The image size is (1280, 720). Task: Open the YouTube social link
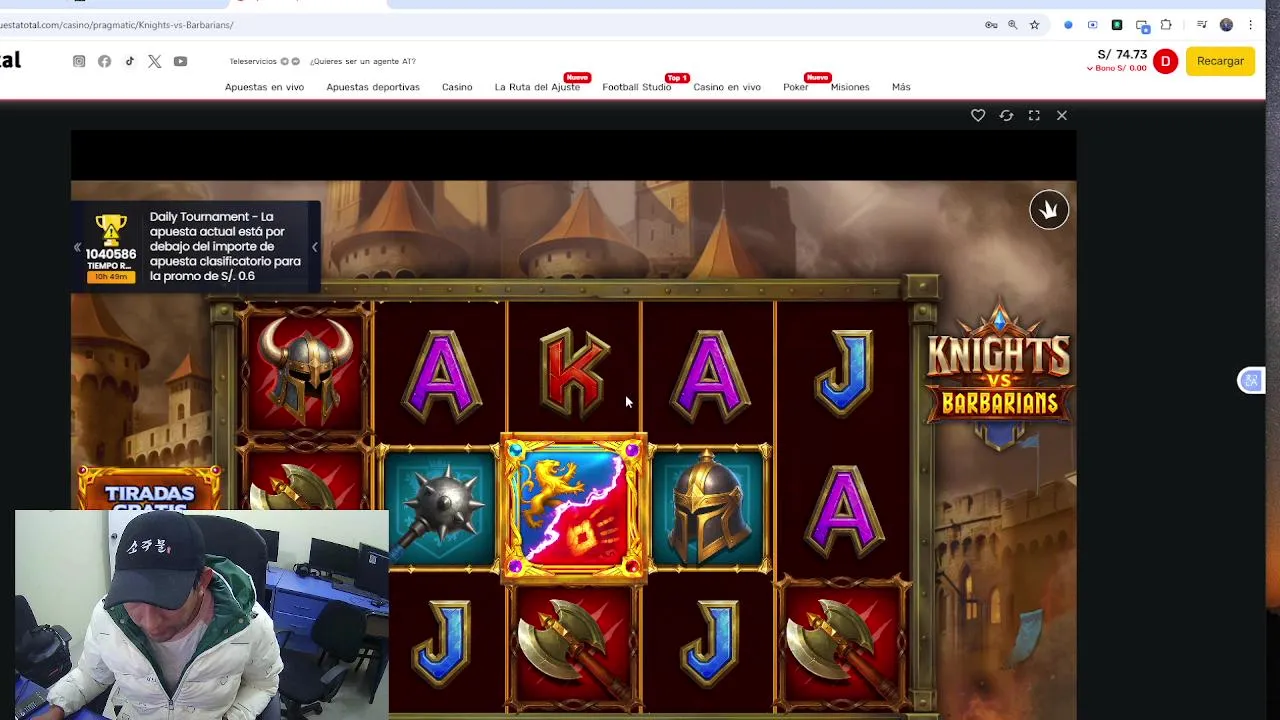click(x=180, y=61)
